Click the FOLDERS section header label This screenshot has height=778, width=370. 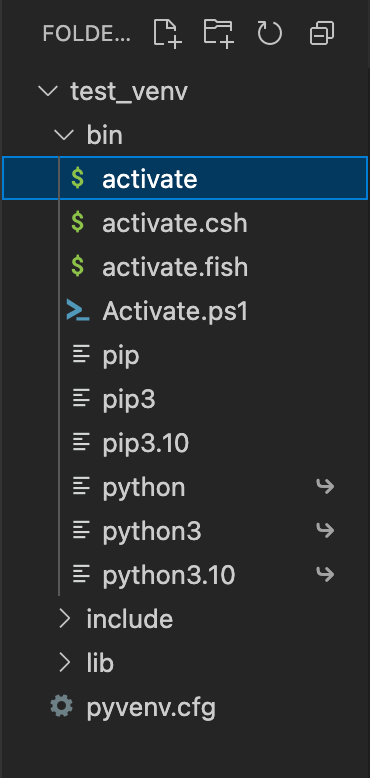(x=86, y=34)
